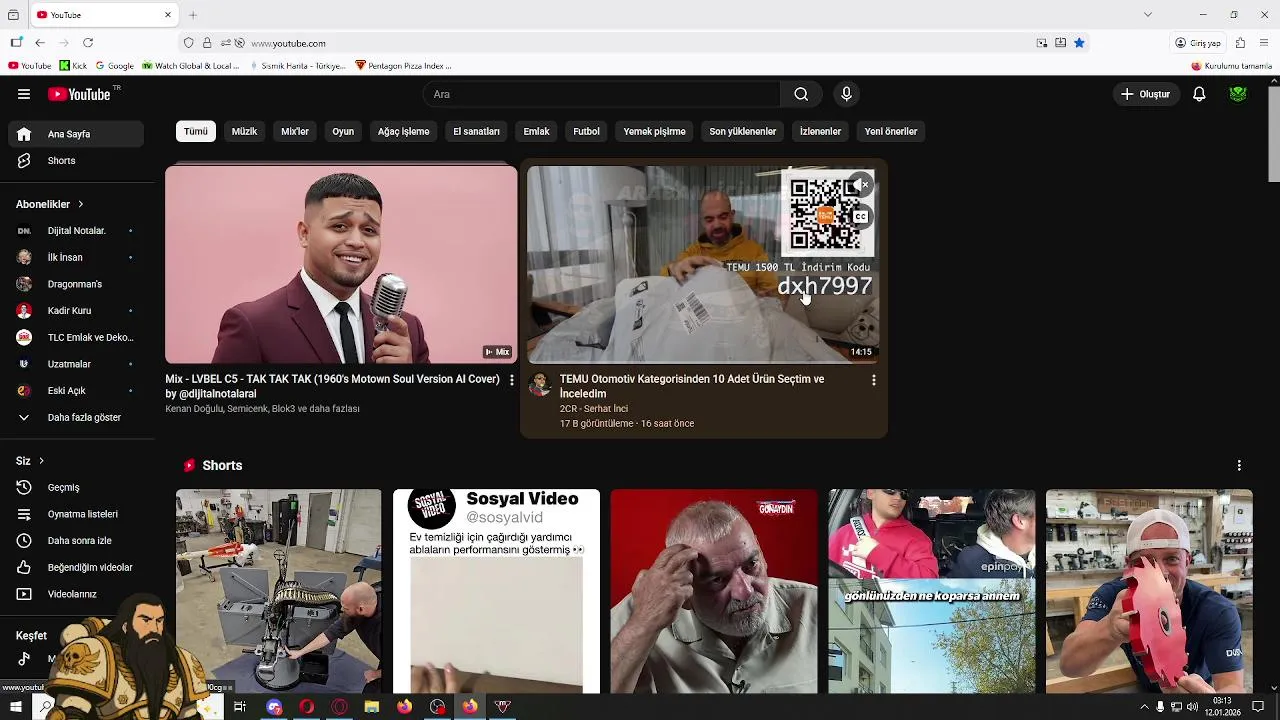Open browser extensions puzzle icon

pos(1240,43)
